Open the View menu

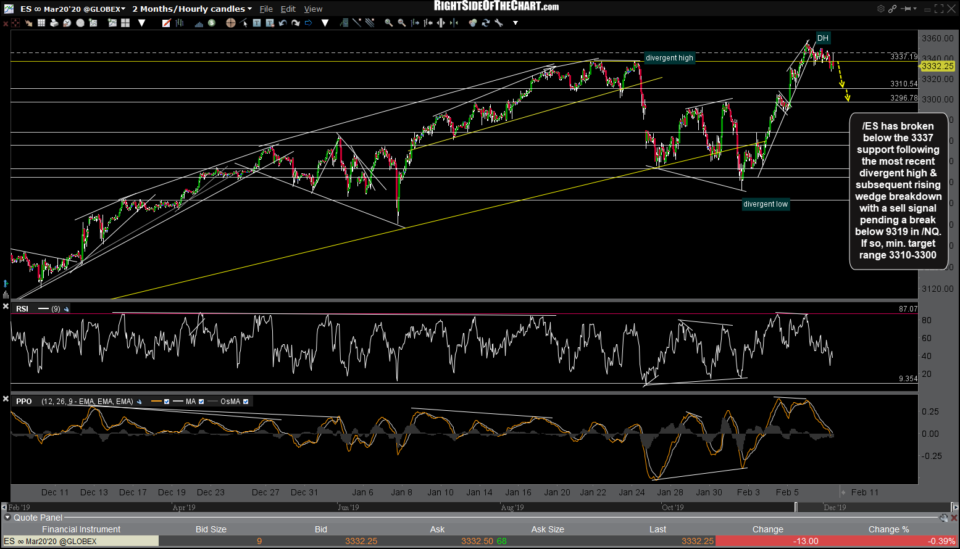313,9
